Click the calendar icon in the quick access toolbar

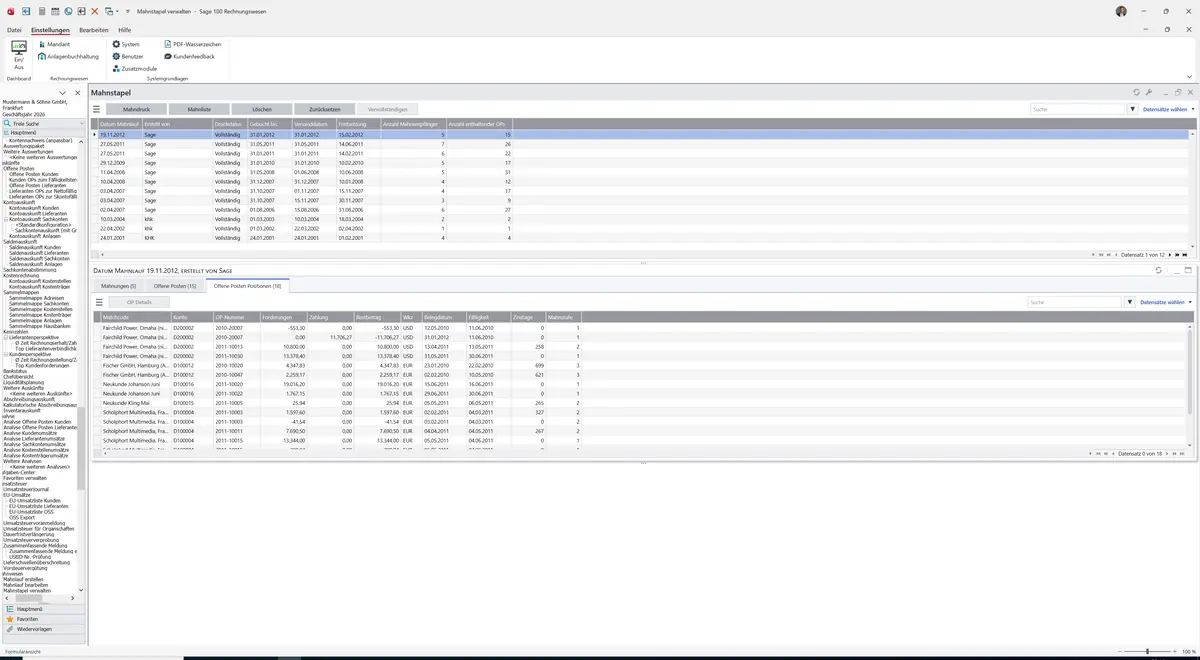pyautogui.click(x=54, y=11)
